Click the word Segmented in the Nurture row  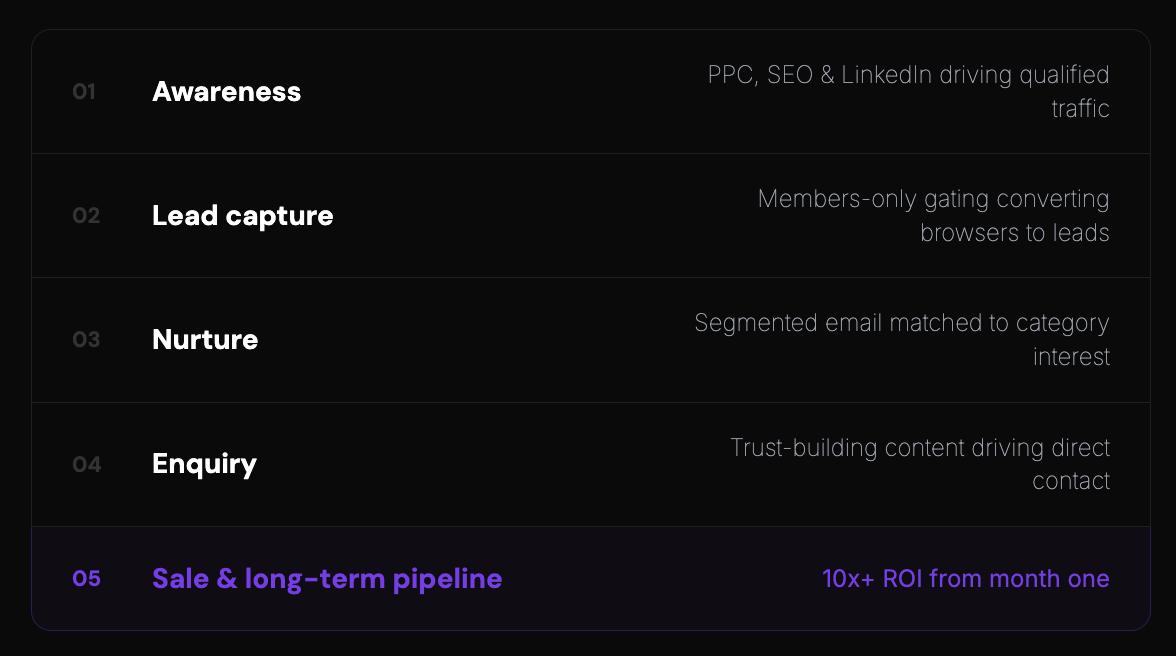[756, 323]
